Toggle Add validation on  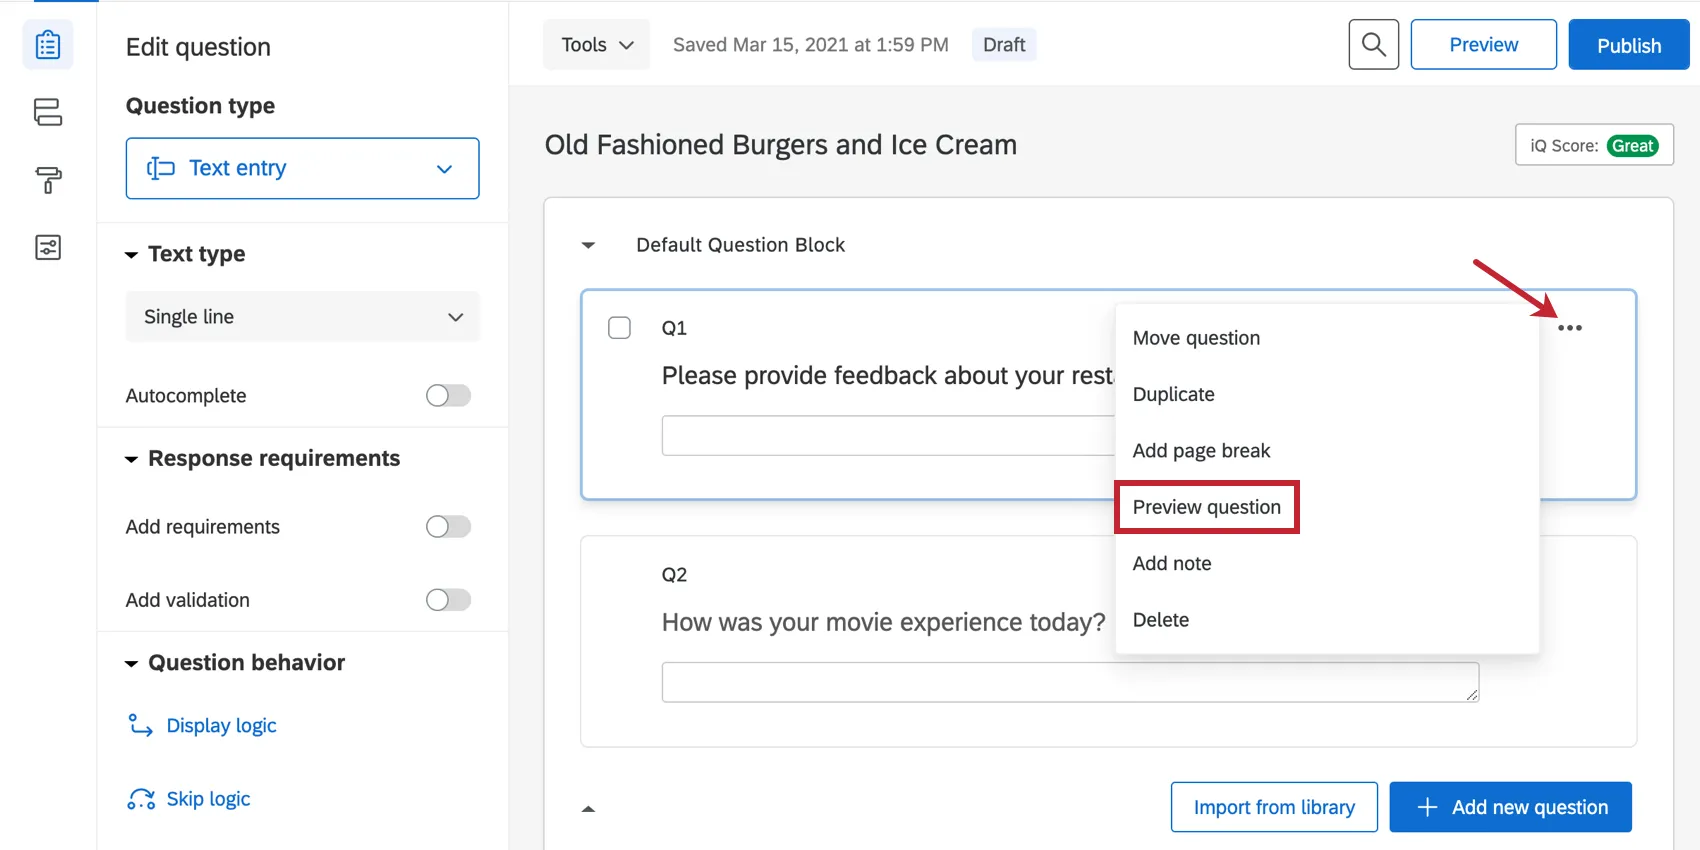[x=448, y=600]
